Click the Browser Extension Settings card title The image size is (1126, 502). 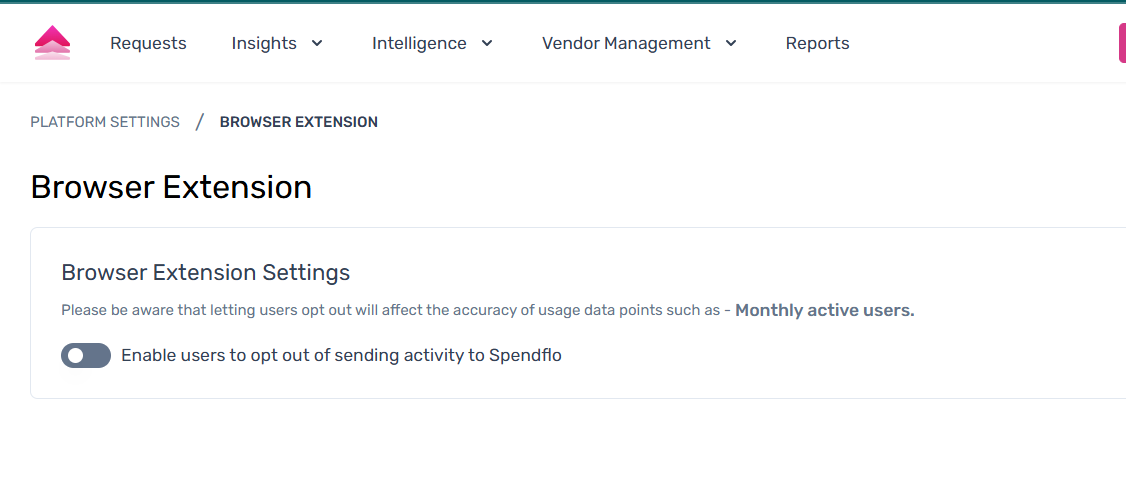point(206,272)
